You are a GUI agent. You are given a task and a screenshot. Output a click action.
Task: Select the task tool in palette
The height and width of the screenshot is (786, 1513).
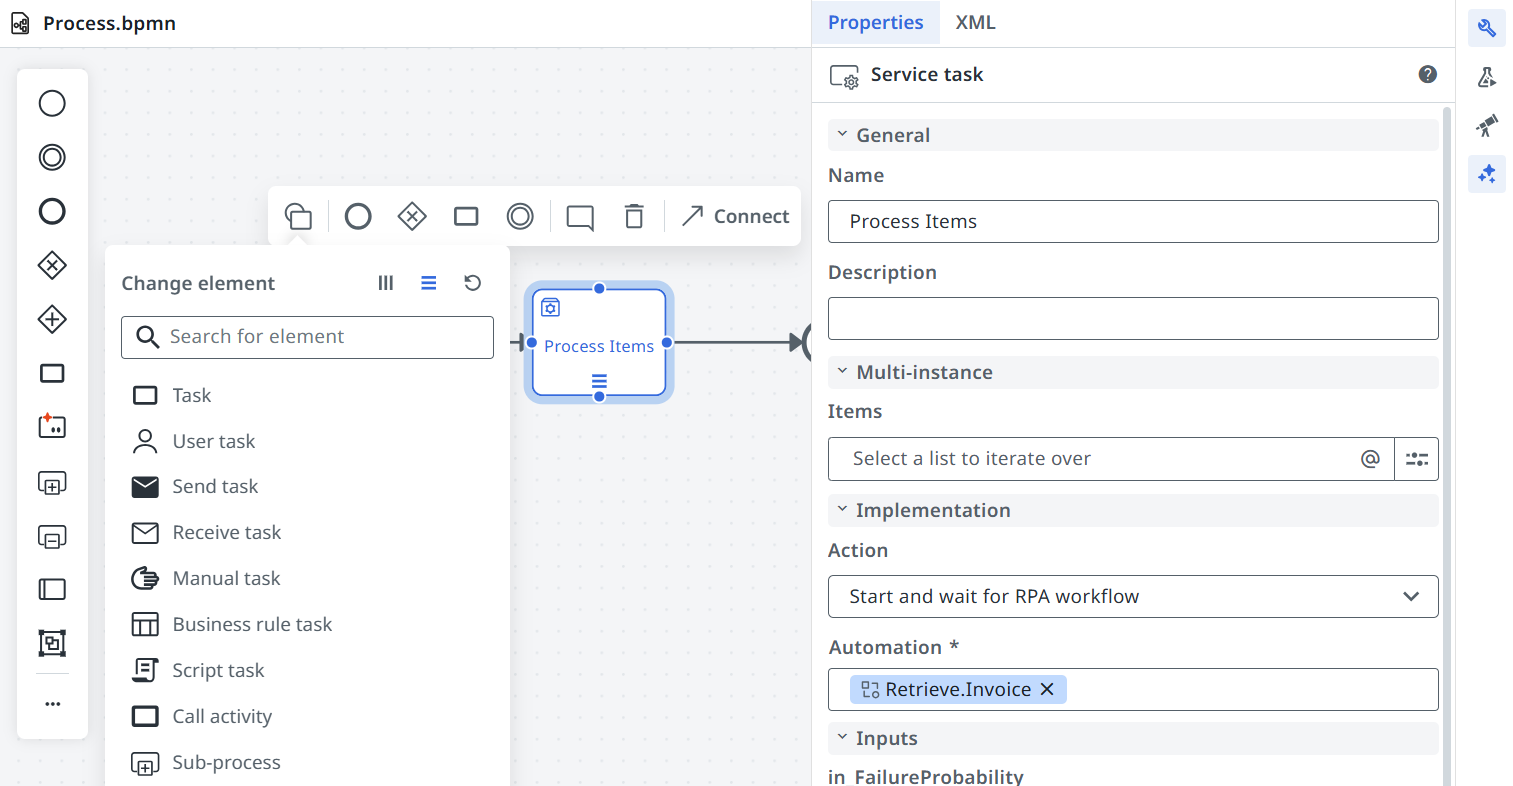(x=52, y=373)
